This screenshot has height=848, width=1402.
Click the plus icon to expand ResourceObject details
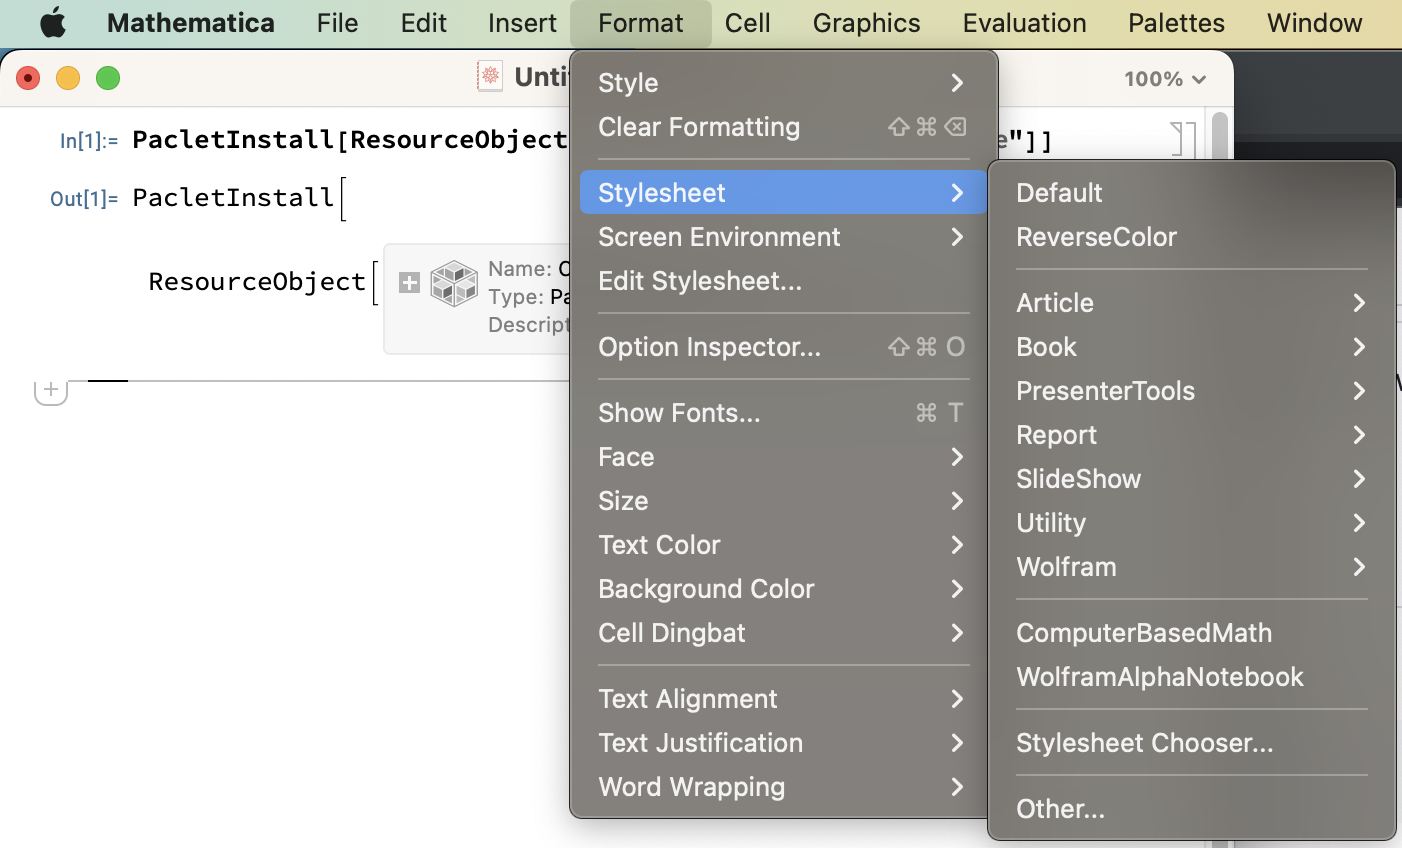pyautogui.click(x=408, y=283)
